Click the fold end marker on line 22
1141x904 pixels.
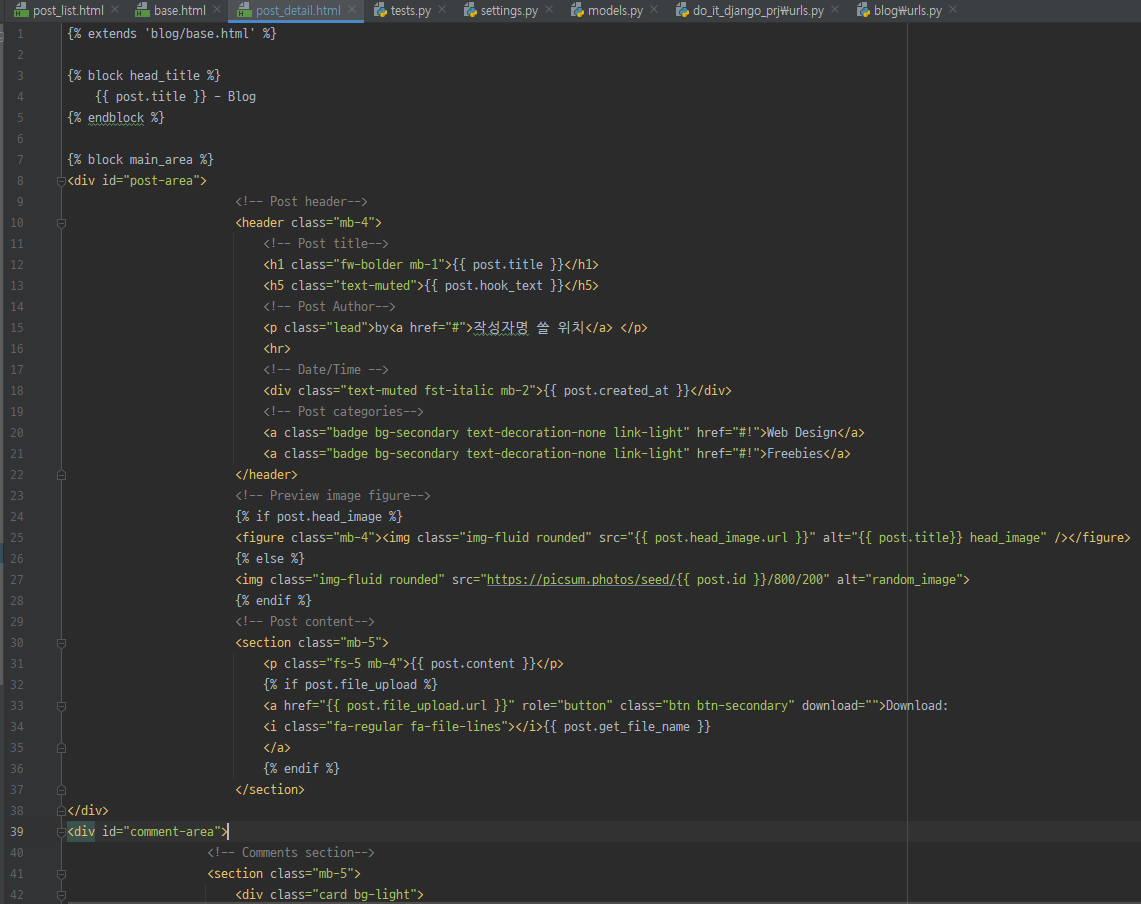(61, 475)
